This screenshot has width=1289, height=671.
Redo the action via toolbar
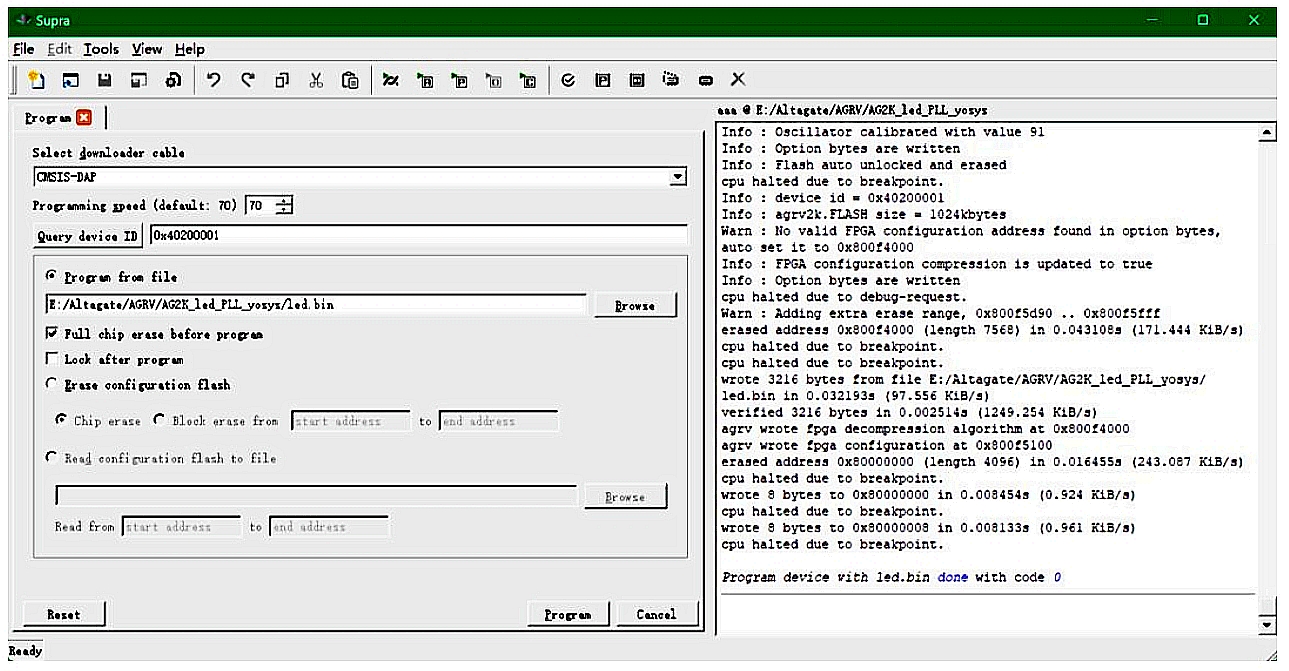pos(248,79)
